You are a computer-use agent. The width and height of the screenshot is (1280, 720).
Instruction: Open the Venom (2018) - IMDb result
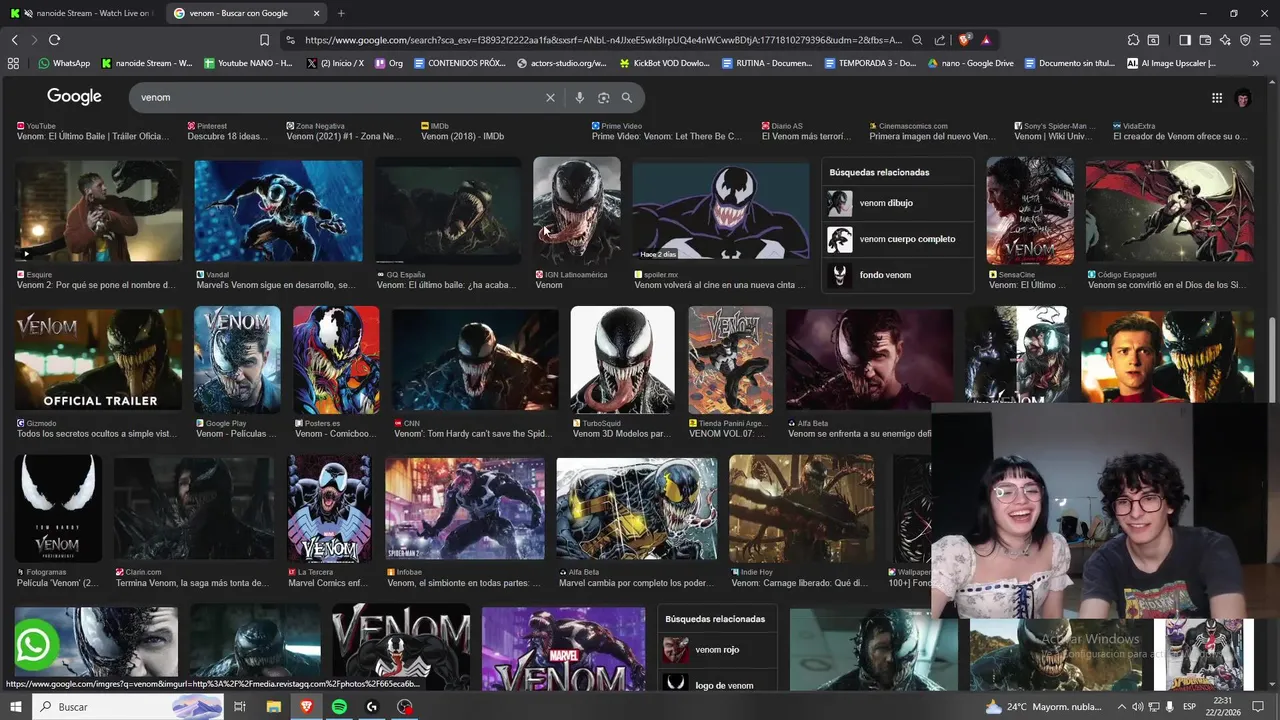pos(462,136)
